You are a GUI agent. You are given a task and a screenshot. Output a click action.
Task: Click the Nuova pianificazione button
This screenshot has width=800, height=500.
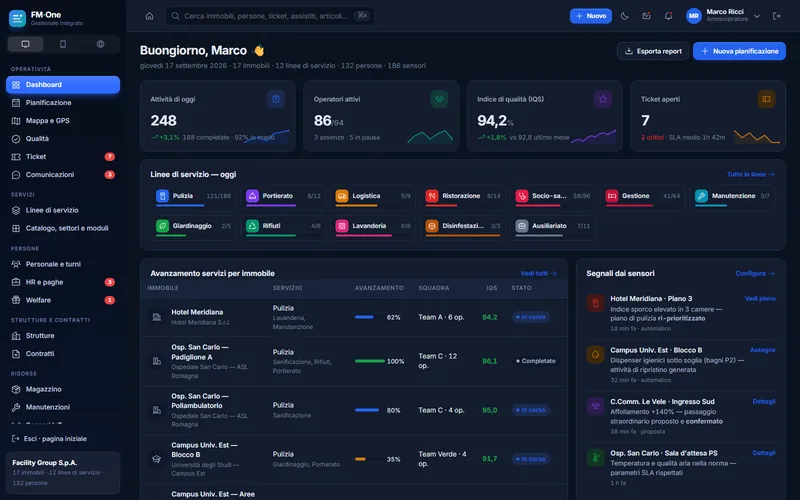point(739,51)
